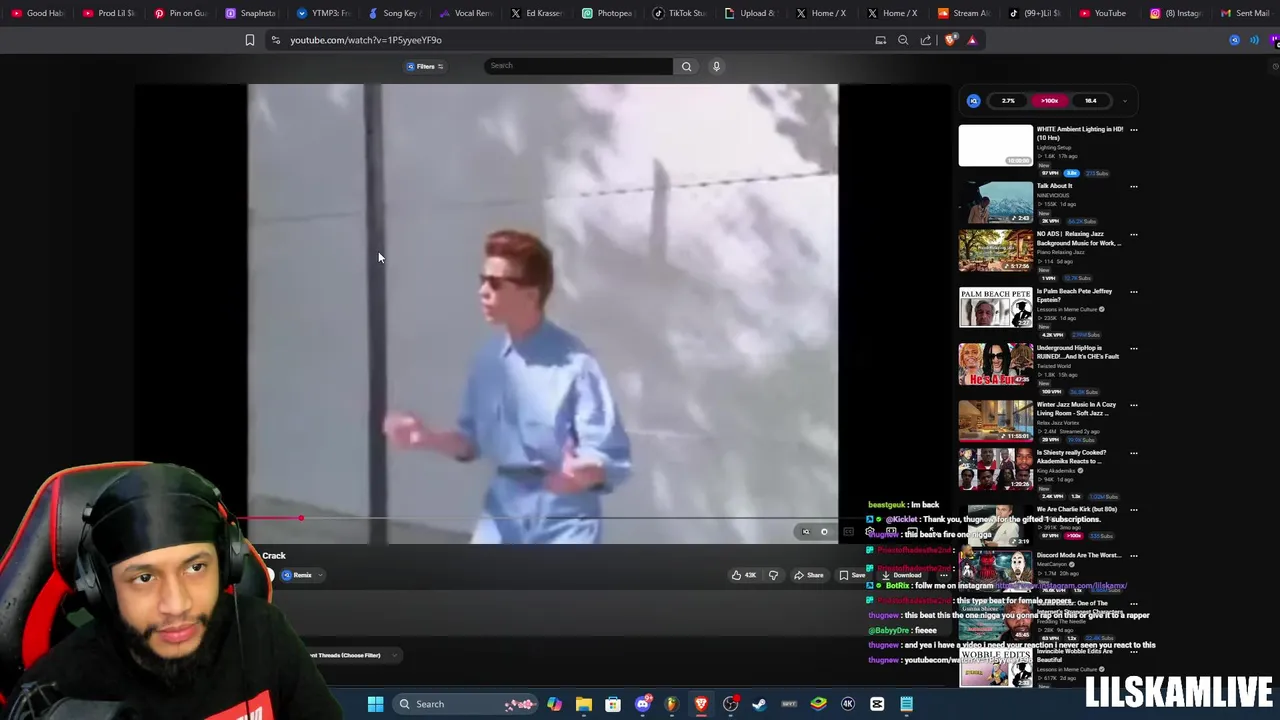Click the search magnifier button on YouTube
Screen dimensions: 1280x720
pyautogui.click(x=686, y=66)
